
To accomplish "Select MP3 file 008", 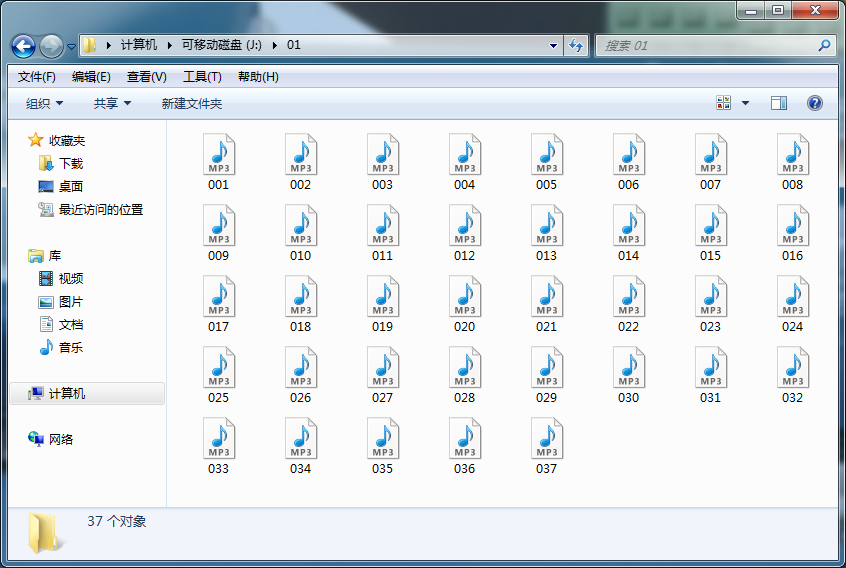I will tap(793, 162).
